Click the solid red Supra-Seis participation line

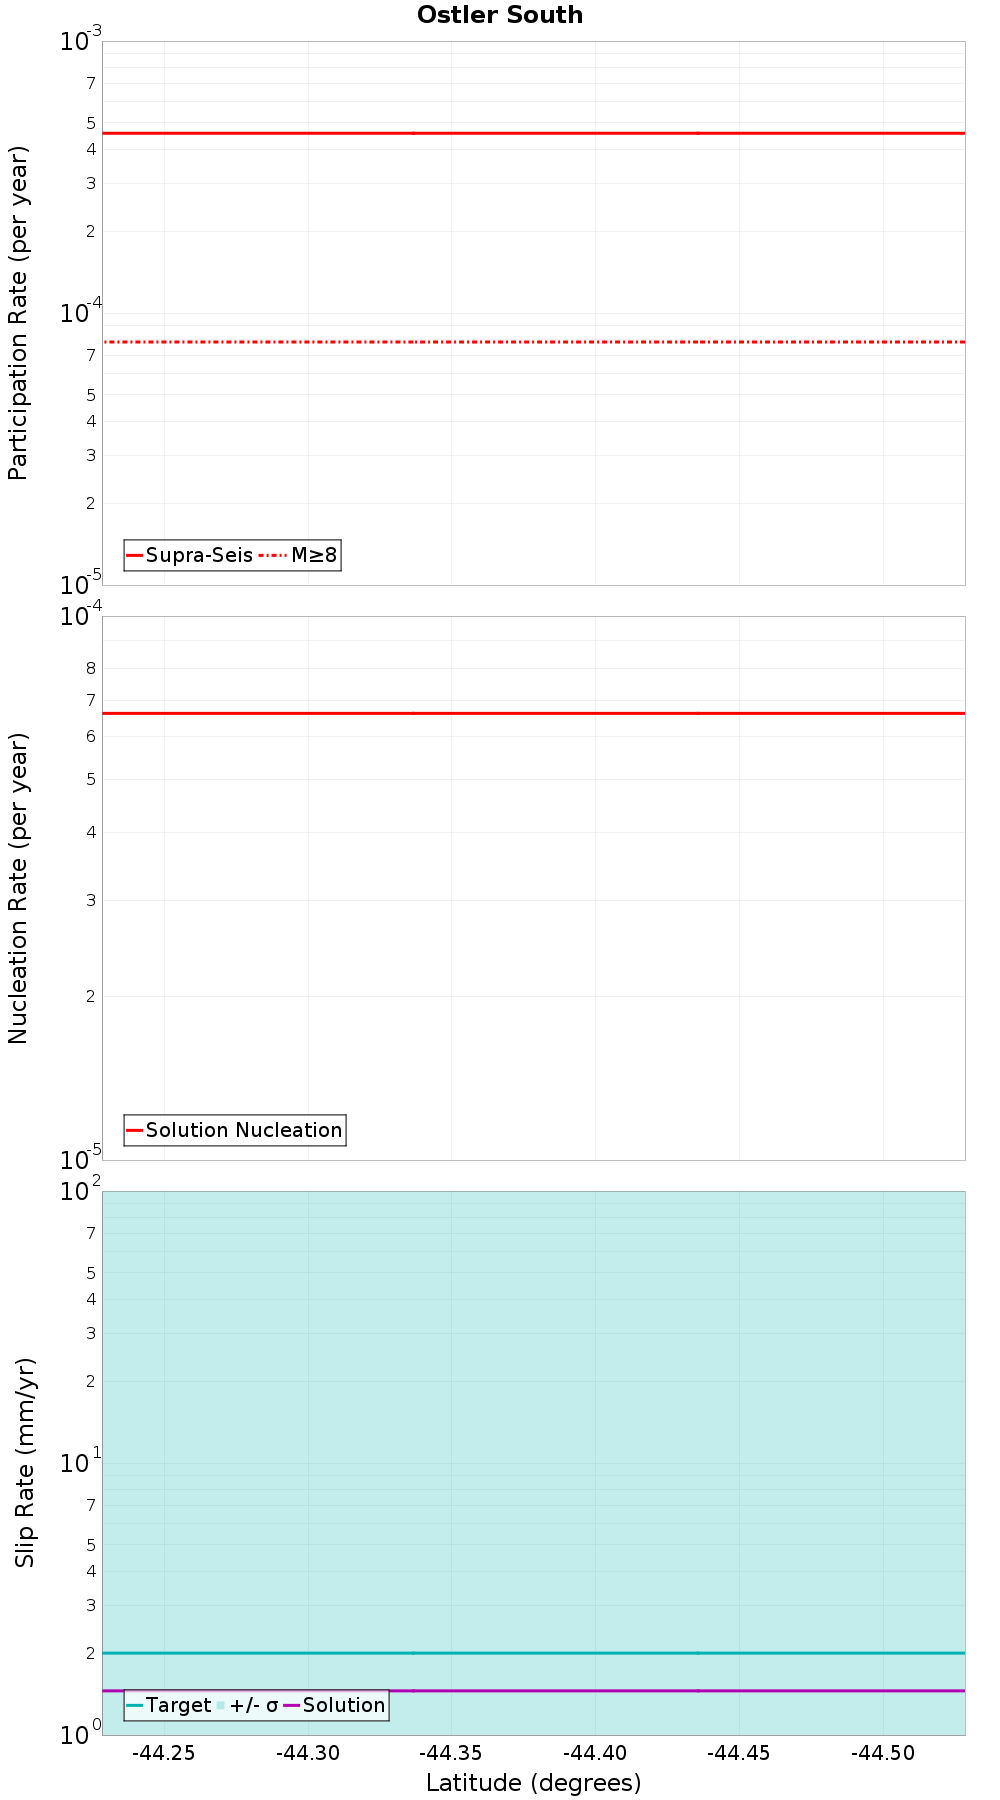point(534,133)
